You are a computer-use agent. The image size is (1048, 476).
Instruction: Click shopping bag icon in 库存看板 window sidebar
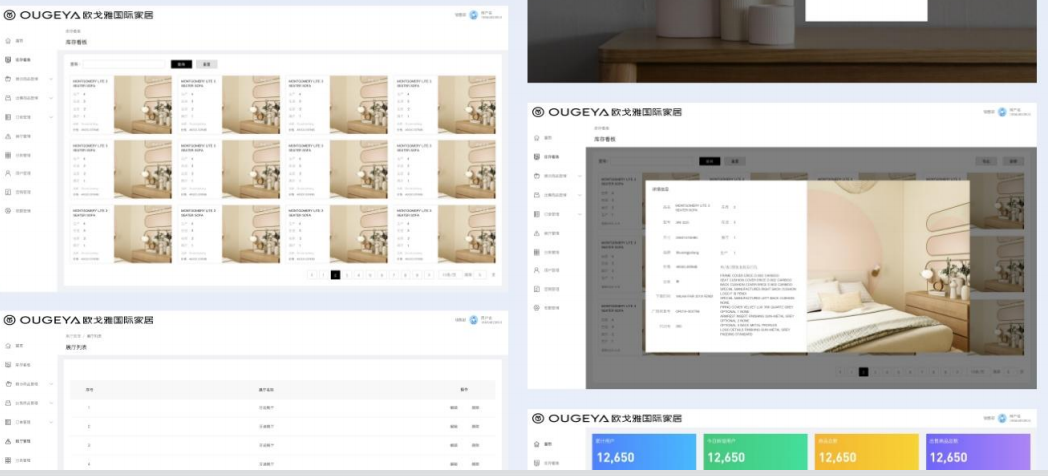pos(8,98)
